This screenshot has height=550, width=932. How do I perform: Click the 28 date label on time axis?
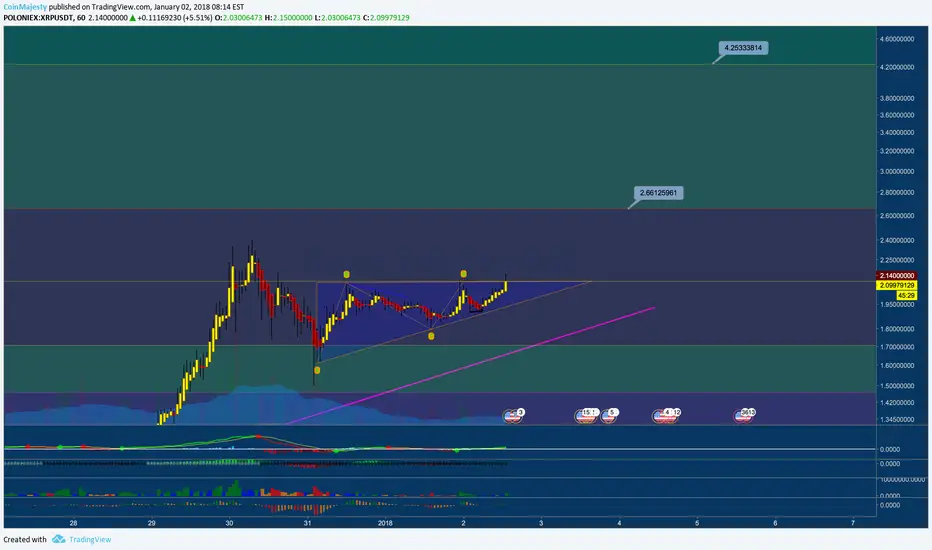(x=73, y=523)
